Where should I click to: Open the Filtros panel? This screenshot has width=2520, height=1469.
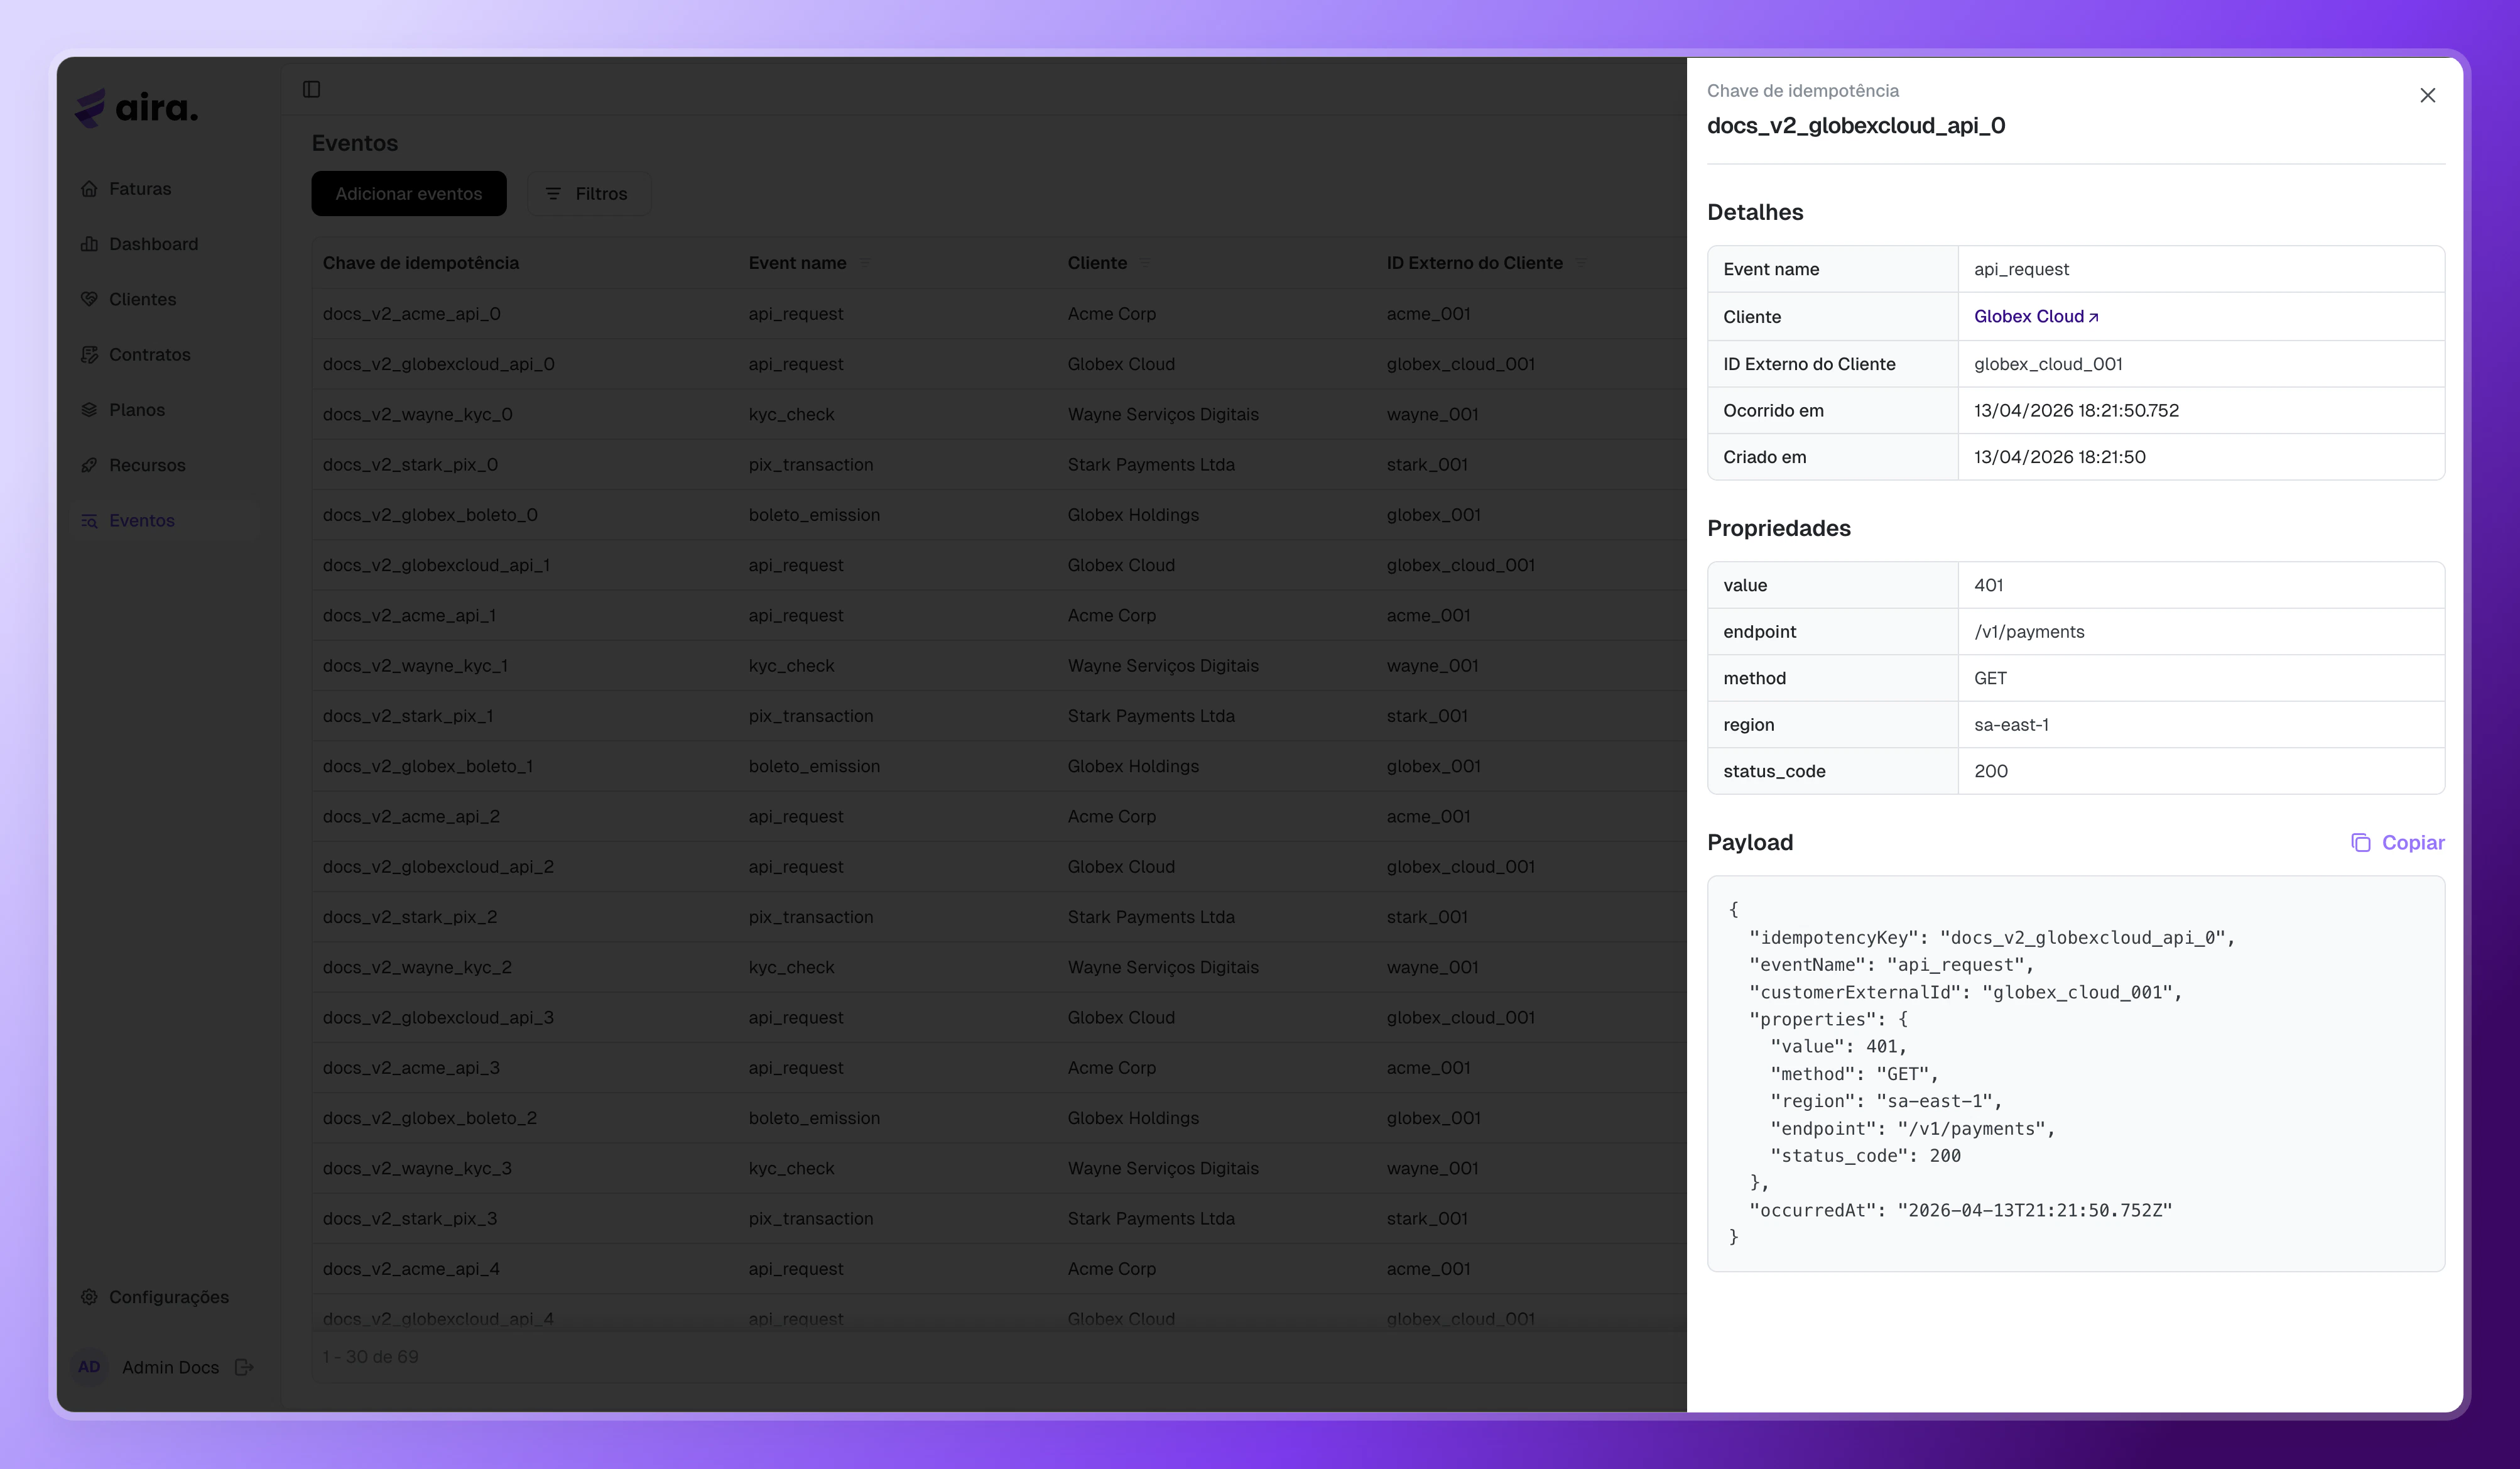588,193
